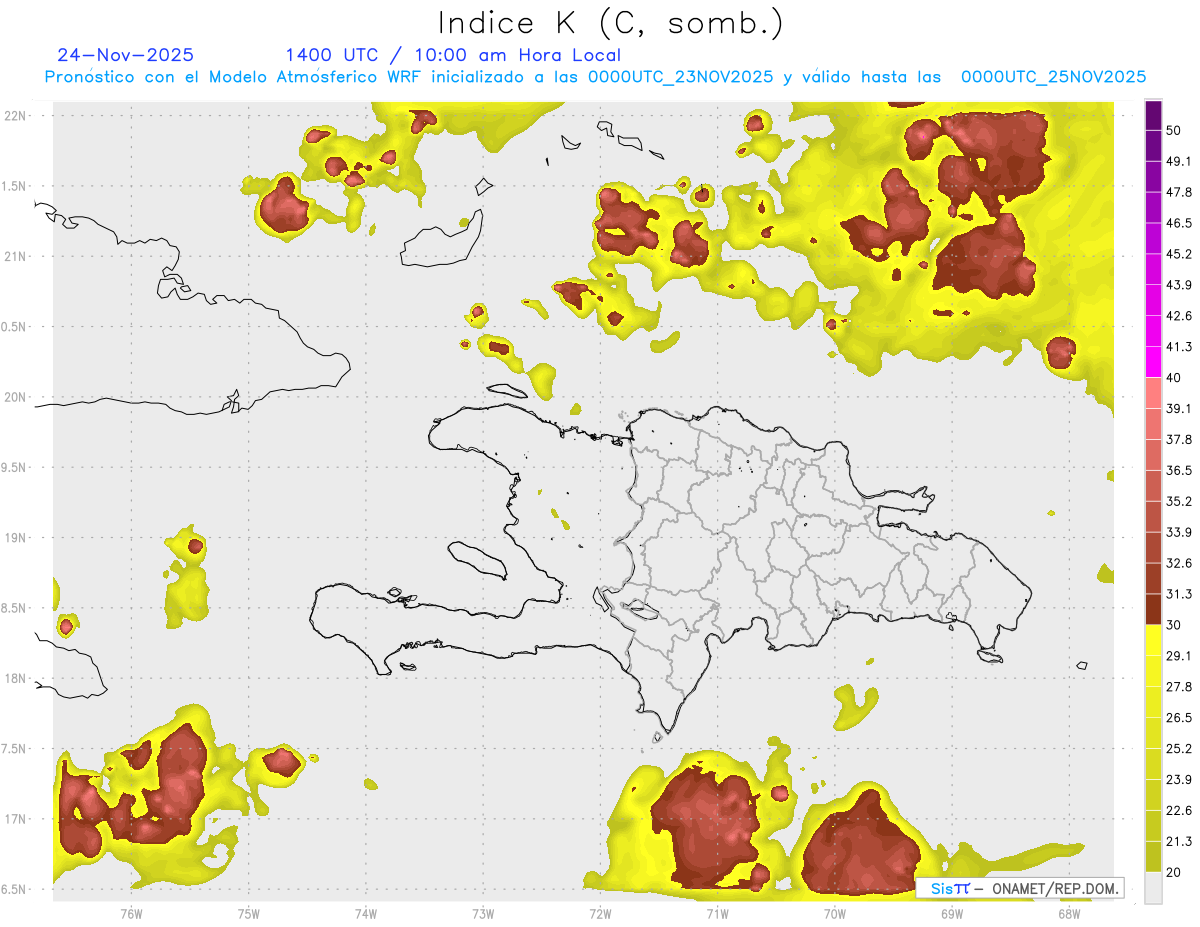Click the "68W" longitude axis label

pos(1068,913)
